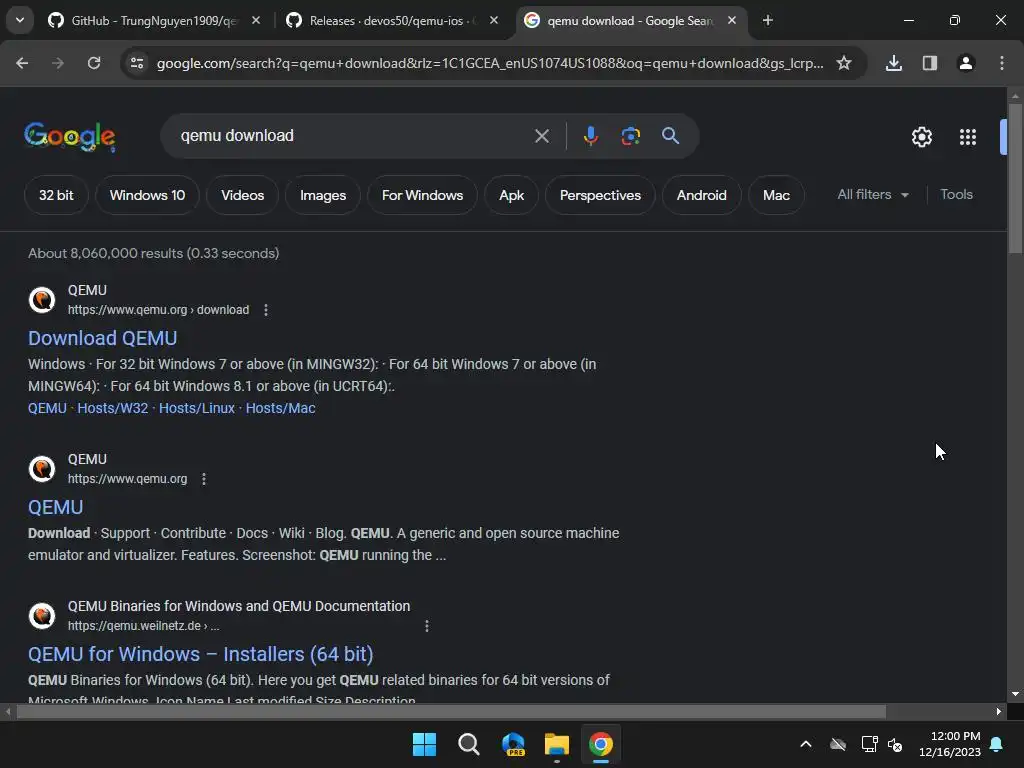Close the Releases devos50 tab

click(x=494, y=21)
